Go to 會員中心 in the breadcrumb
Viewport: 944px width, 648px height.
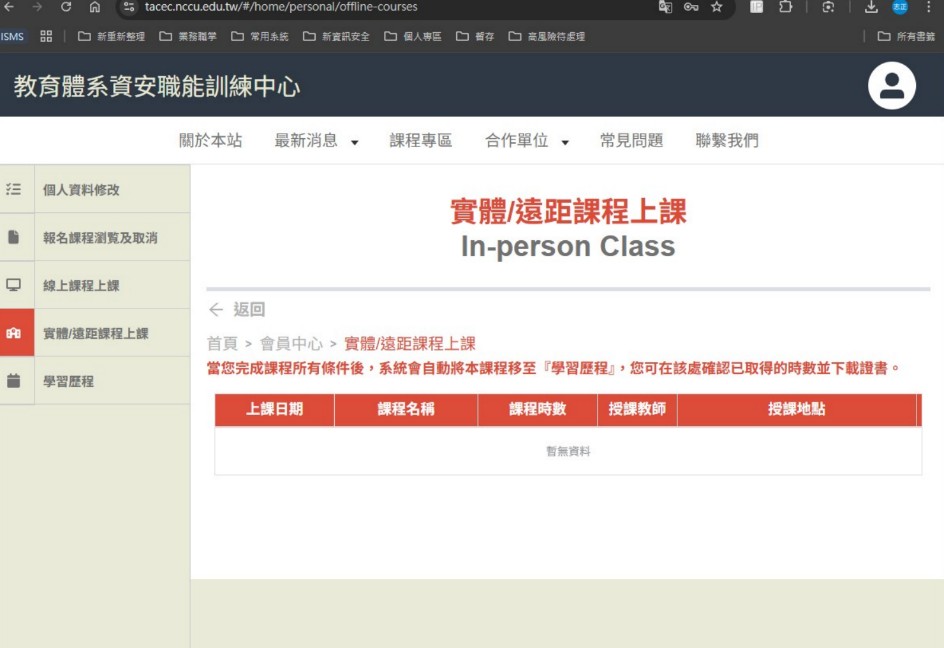click(291, 343)
